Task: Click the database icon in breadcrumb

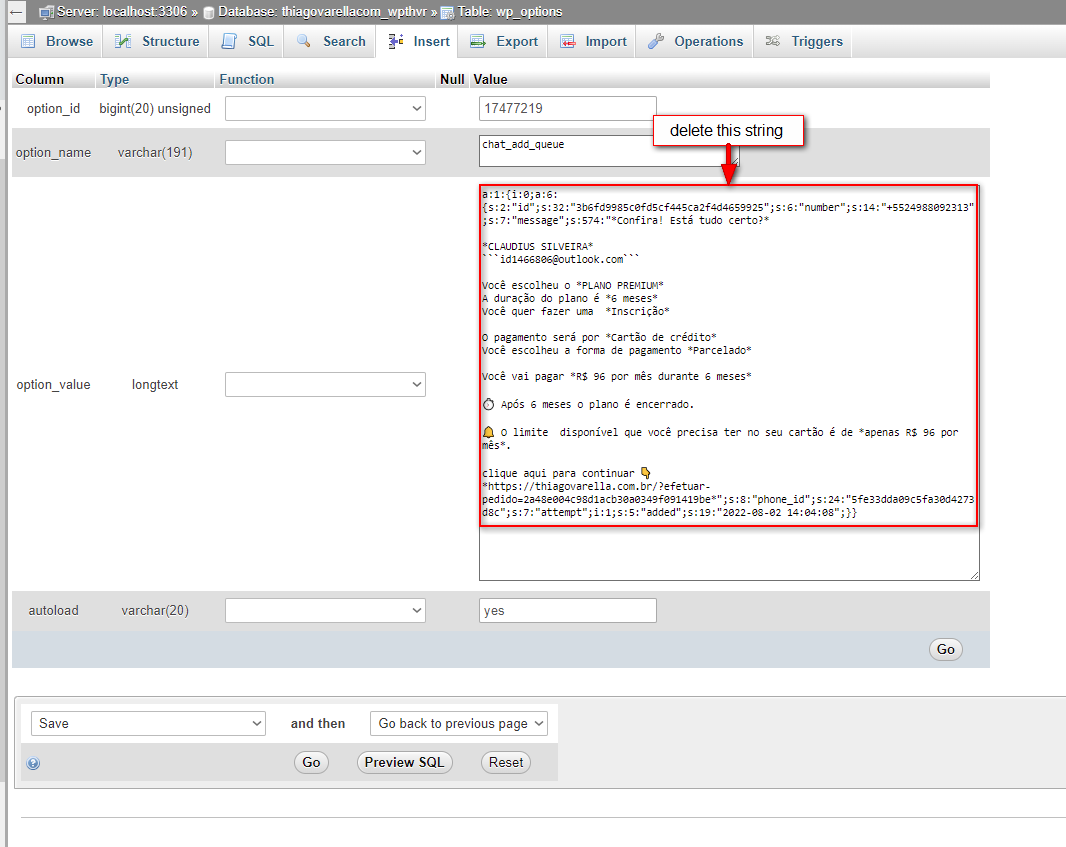Action: 209,12
